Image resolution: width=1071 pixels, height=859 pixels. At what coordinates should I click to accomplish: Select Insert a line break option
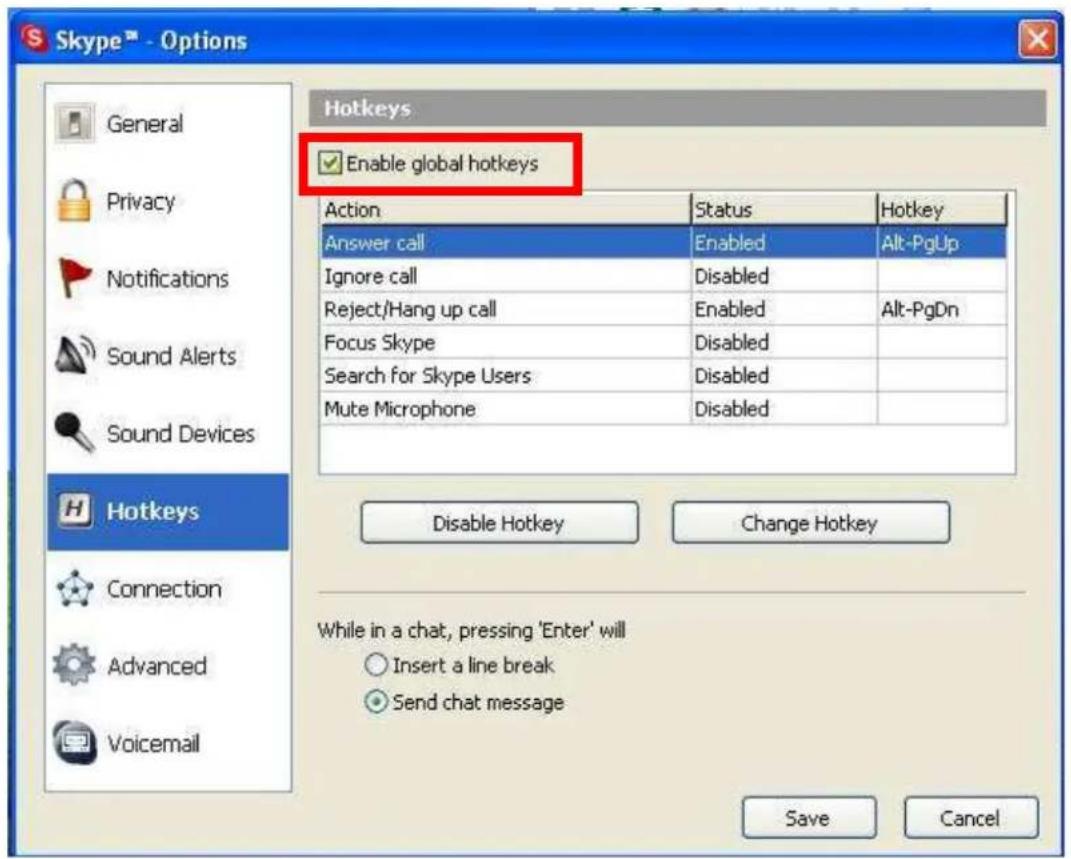(376, 665)
